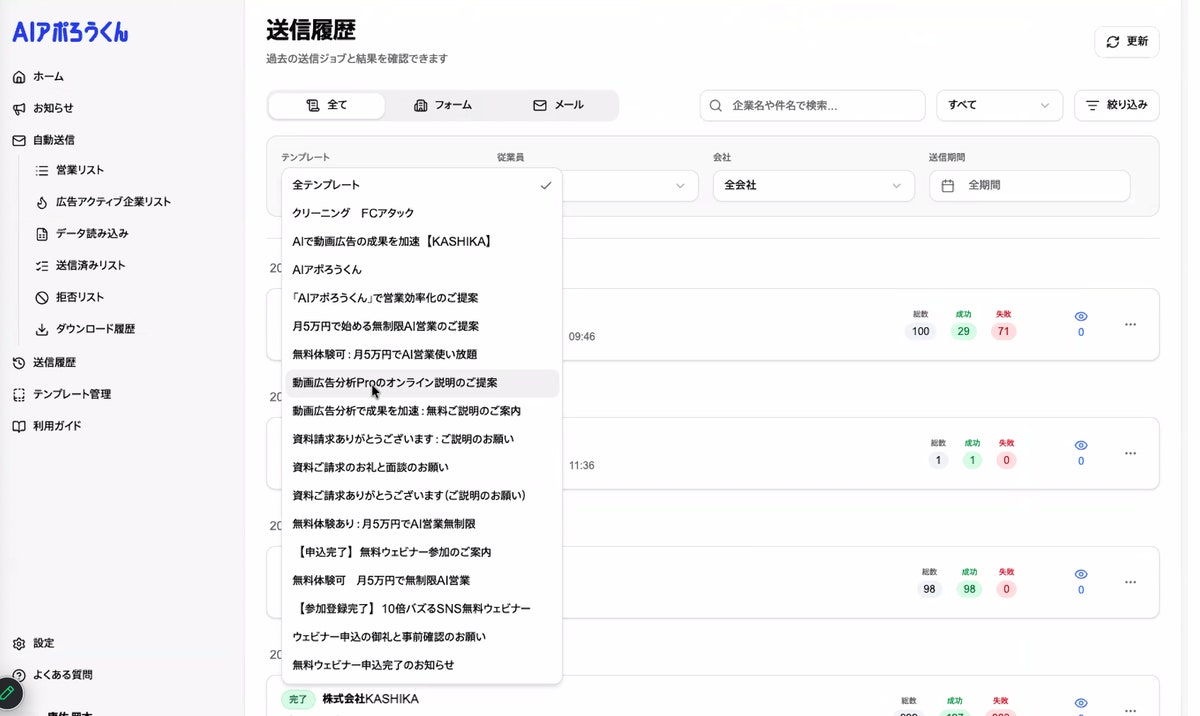Image resolution: width=1200 pixels, height=716 pixels.
Task: Click the 完了 status badge for KASHIKA
Action: 298,699
